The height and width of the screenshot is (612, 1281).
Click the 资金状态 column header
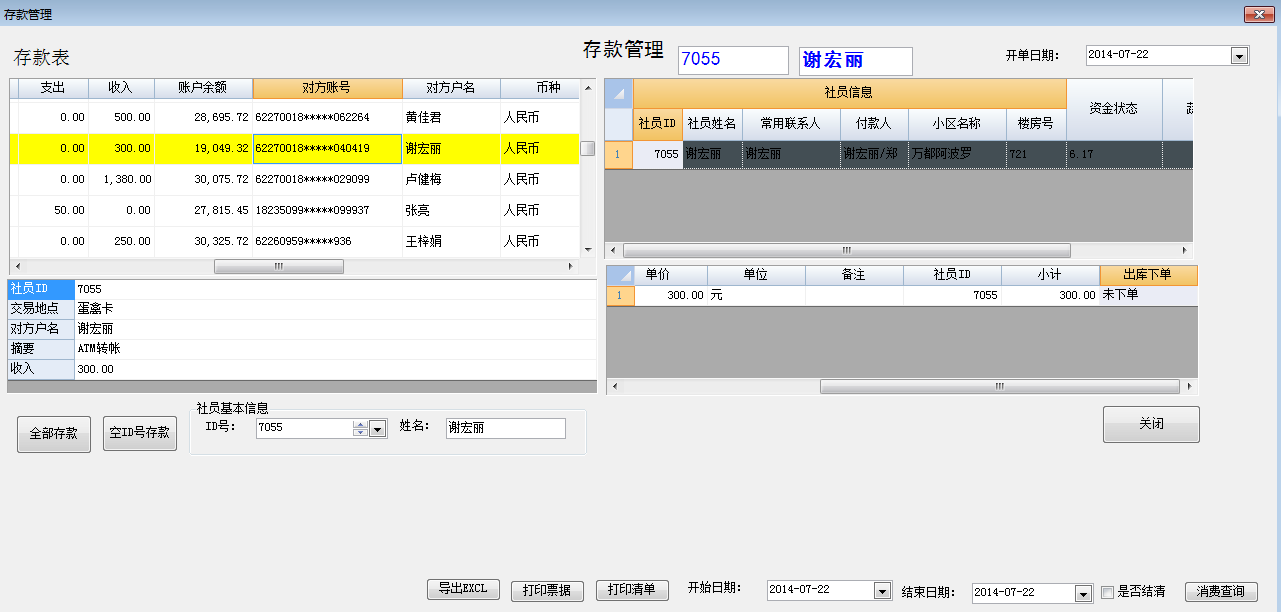(x=1114, y=109)
